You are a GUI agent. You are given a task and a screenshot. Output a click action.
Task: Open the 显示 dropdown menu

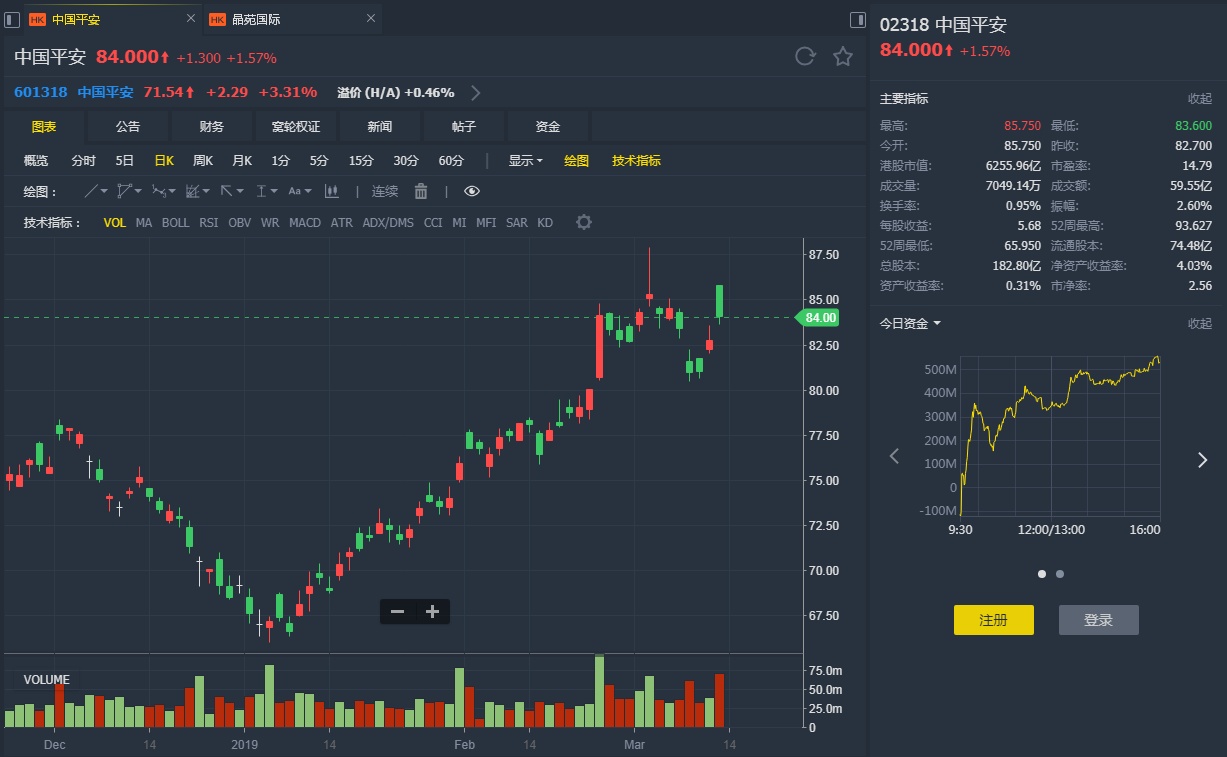tap(525, 160)
